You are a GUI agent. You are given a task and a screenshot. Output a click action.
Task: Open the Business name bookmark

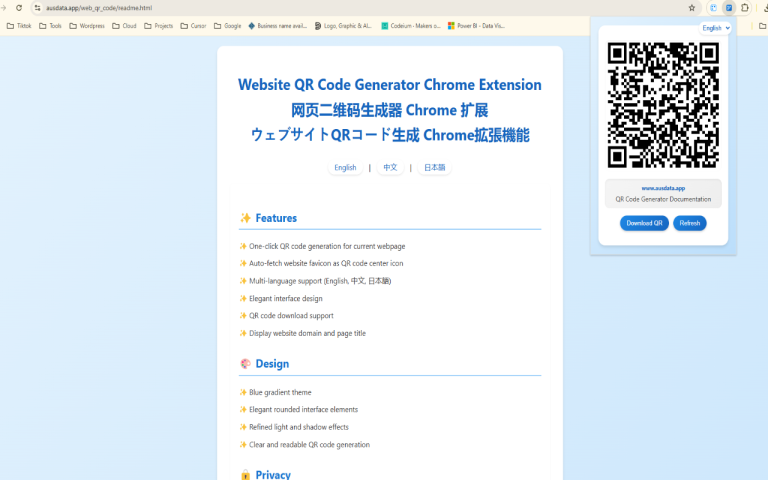click(x=277, y=26)
